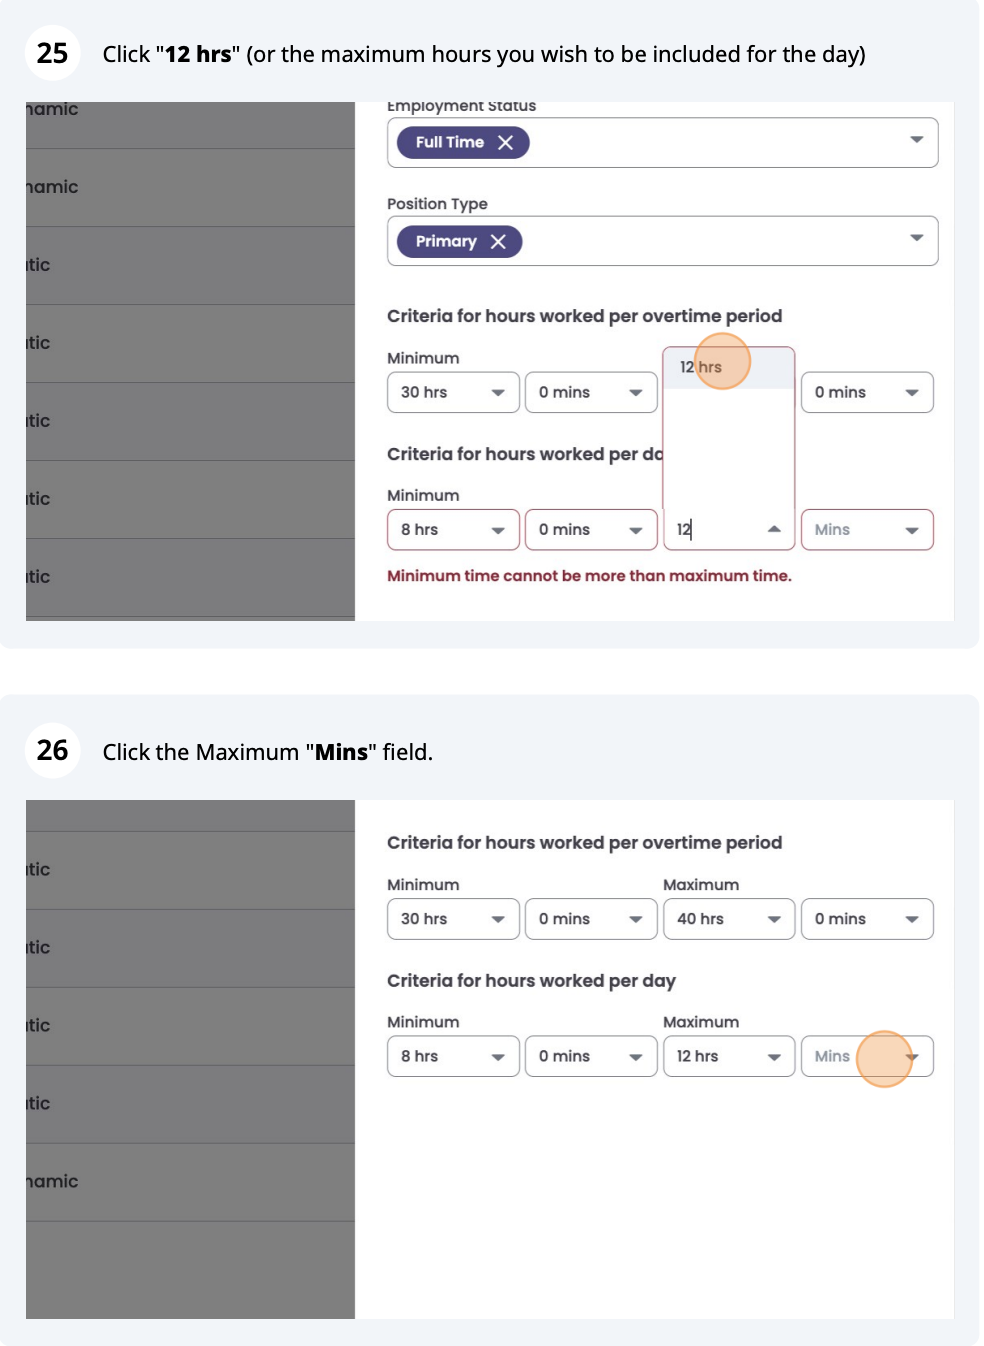Collapse the open hours dropdown arrow
The height and width of the screenshot is (1346, 984).
774,530
